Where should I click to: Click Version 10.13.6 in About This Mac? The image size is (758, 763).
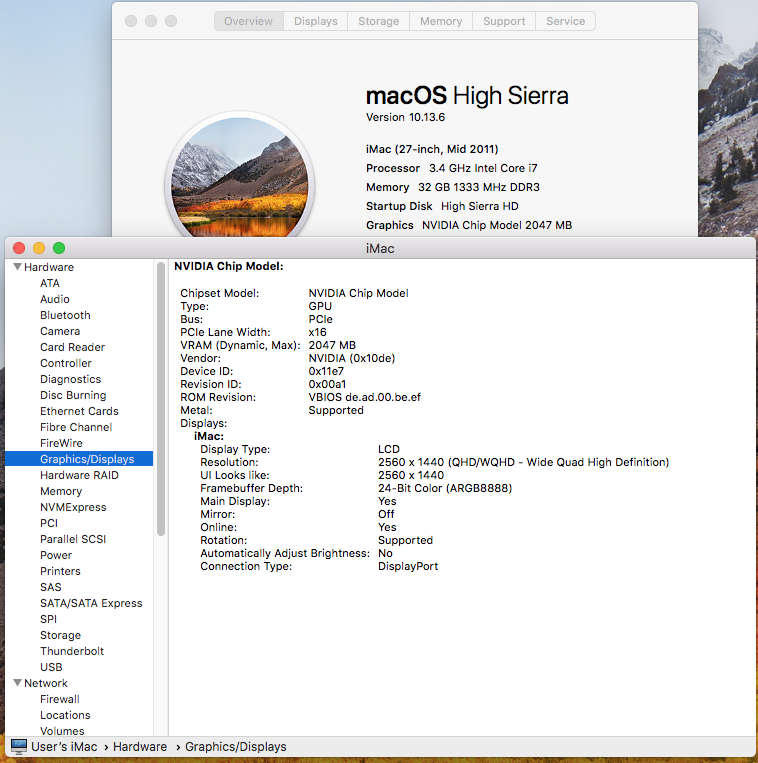[405, 117]
